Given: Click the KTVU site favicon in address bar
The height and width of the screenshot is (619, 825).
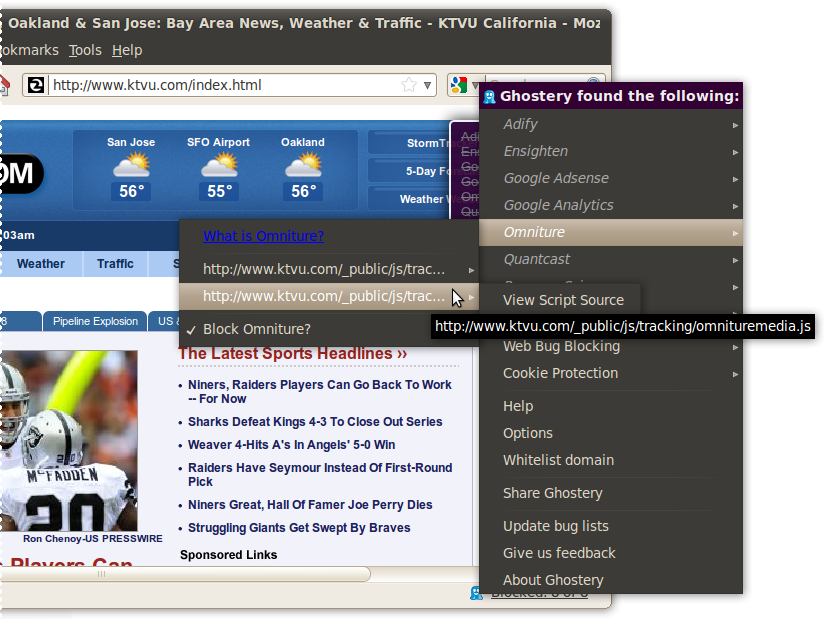Looking at the screenshot, I should 36,85.
